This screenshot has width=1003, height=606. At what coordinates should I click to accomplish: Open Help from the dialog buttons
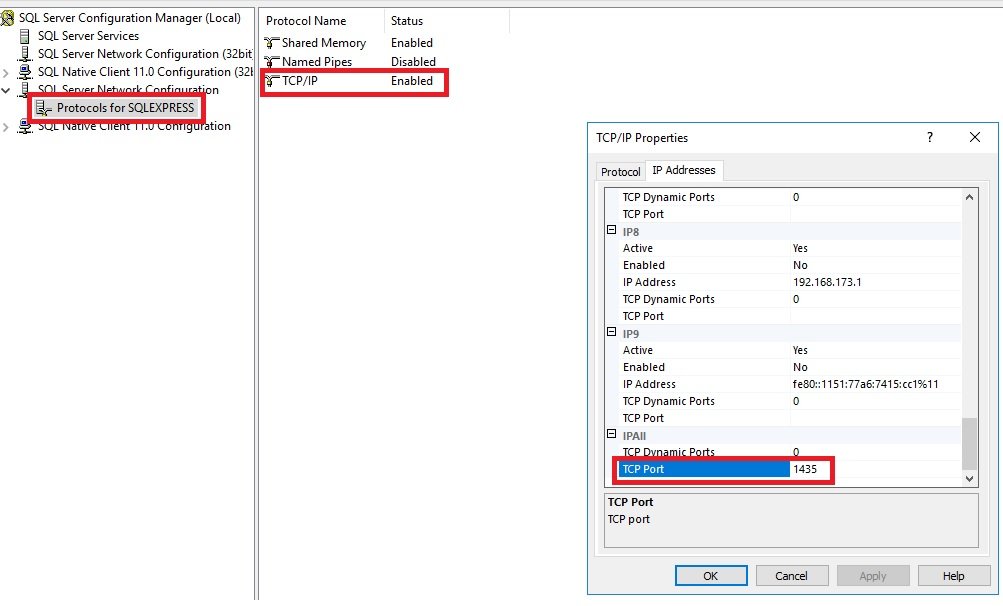[953, 576]
